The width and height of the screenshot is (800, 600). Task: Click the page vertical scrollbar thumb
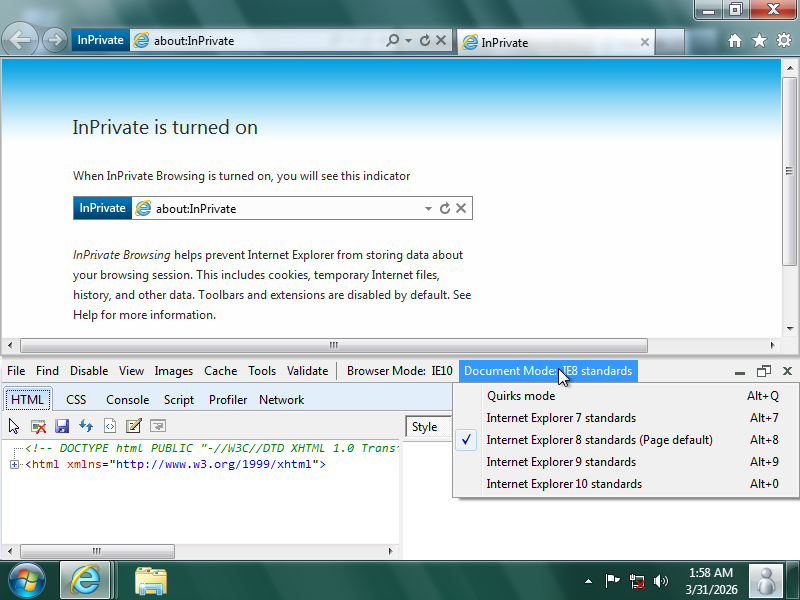coord(789,171)
